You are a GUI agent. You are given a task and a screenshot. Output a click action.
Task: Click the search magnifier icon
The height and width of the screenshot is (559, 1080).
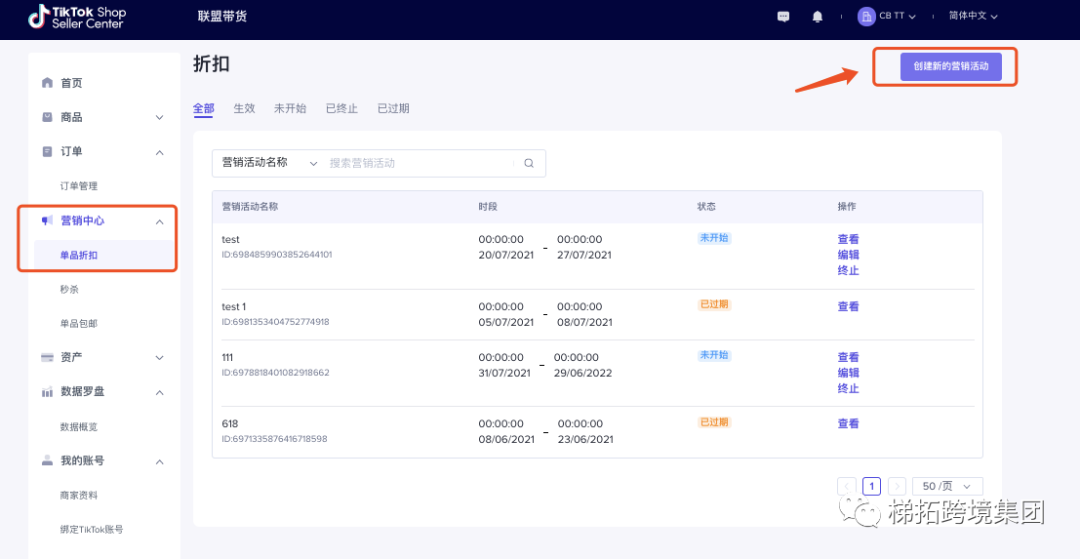tap(529, 163)
